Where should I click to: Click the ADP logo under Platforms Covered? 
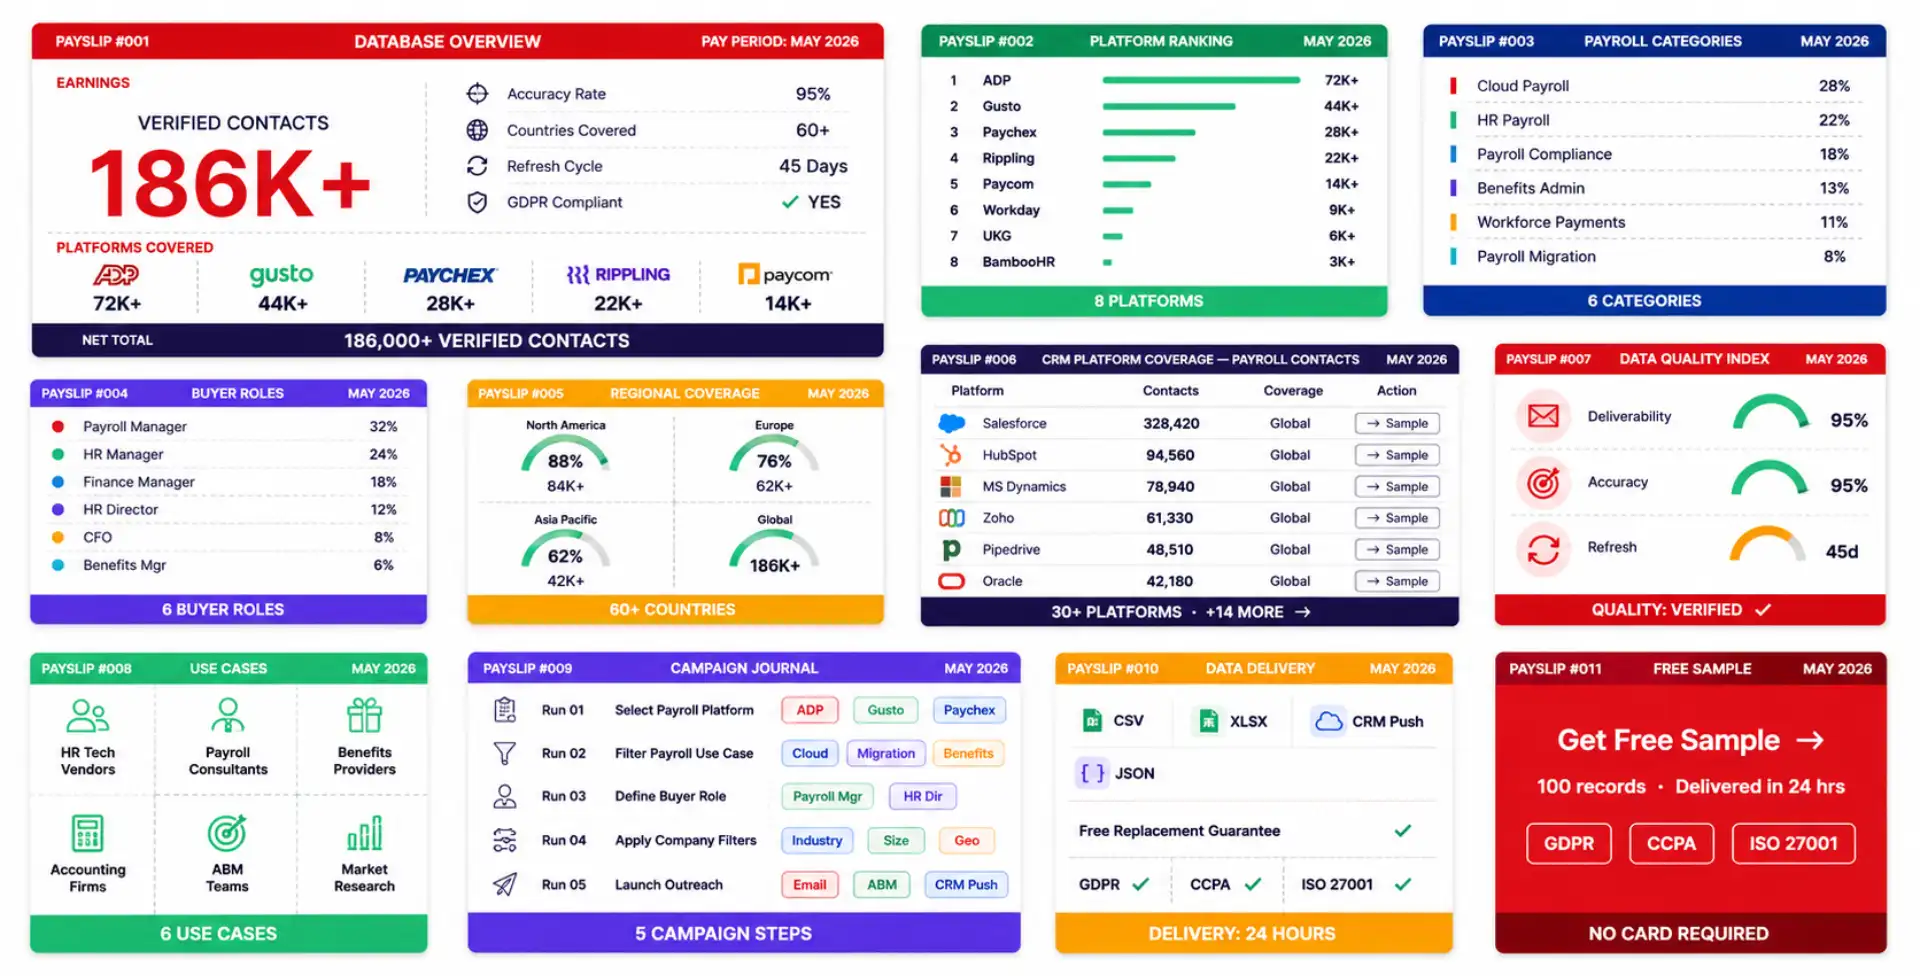point(116,275)
